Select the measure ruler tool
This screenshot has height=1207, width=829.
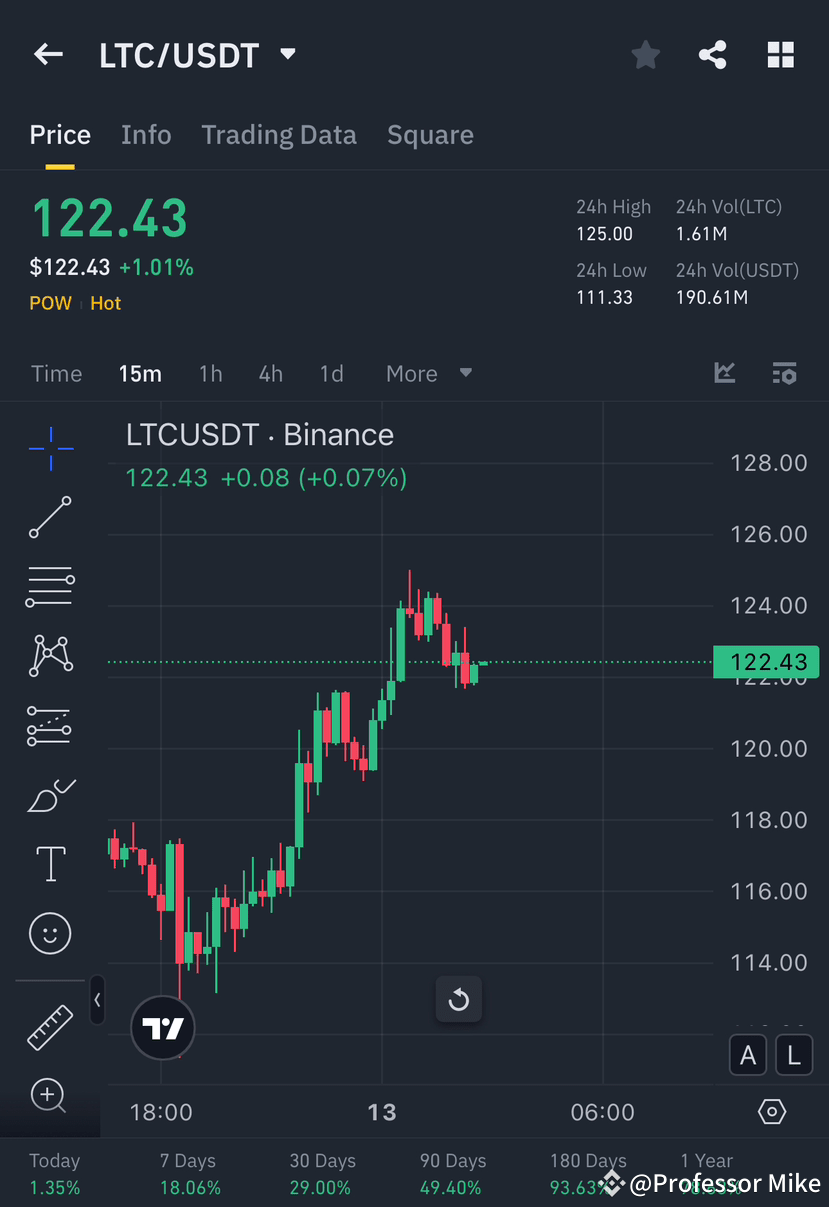[49, 1027]
